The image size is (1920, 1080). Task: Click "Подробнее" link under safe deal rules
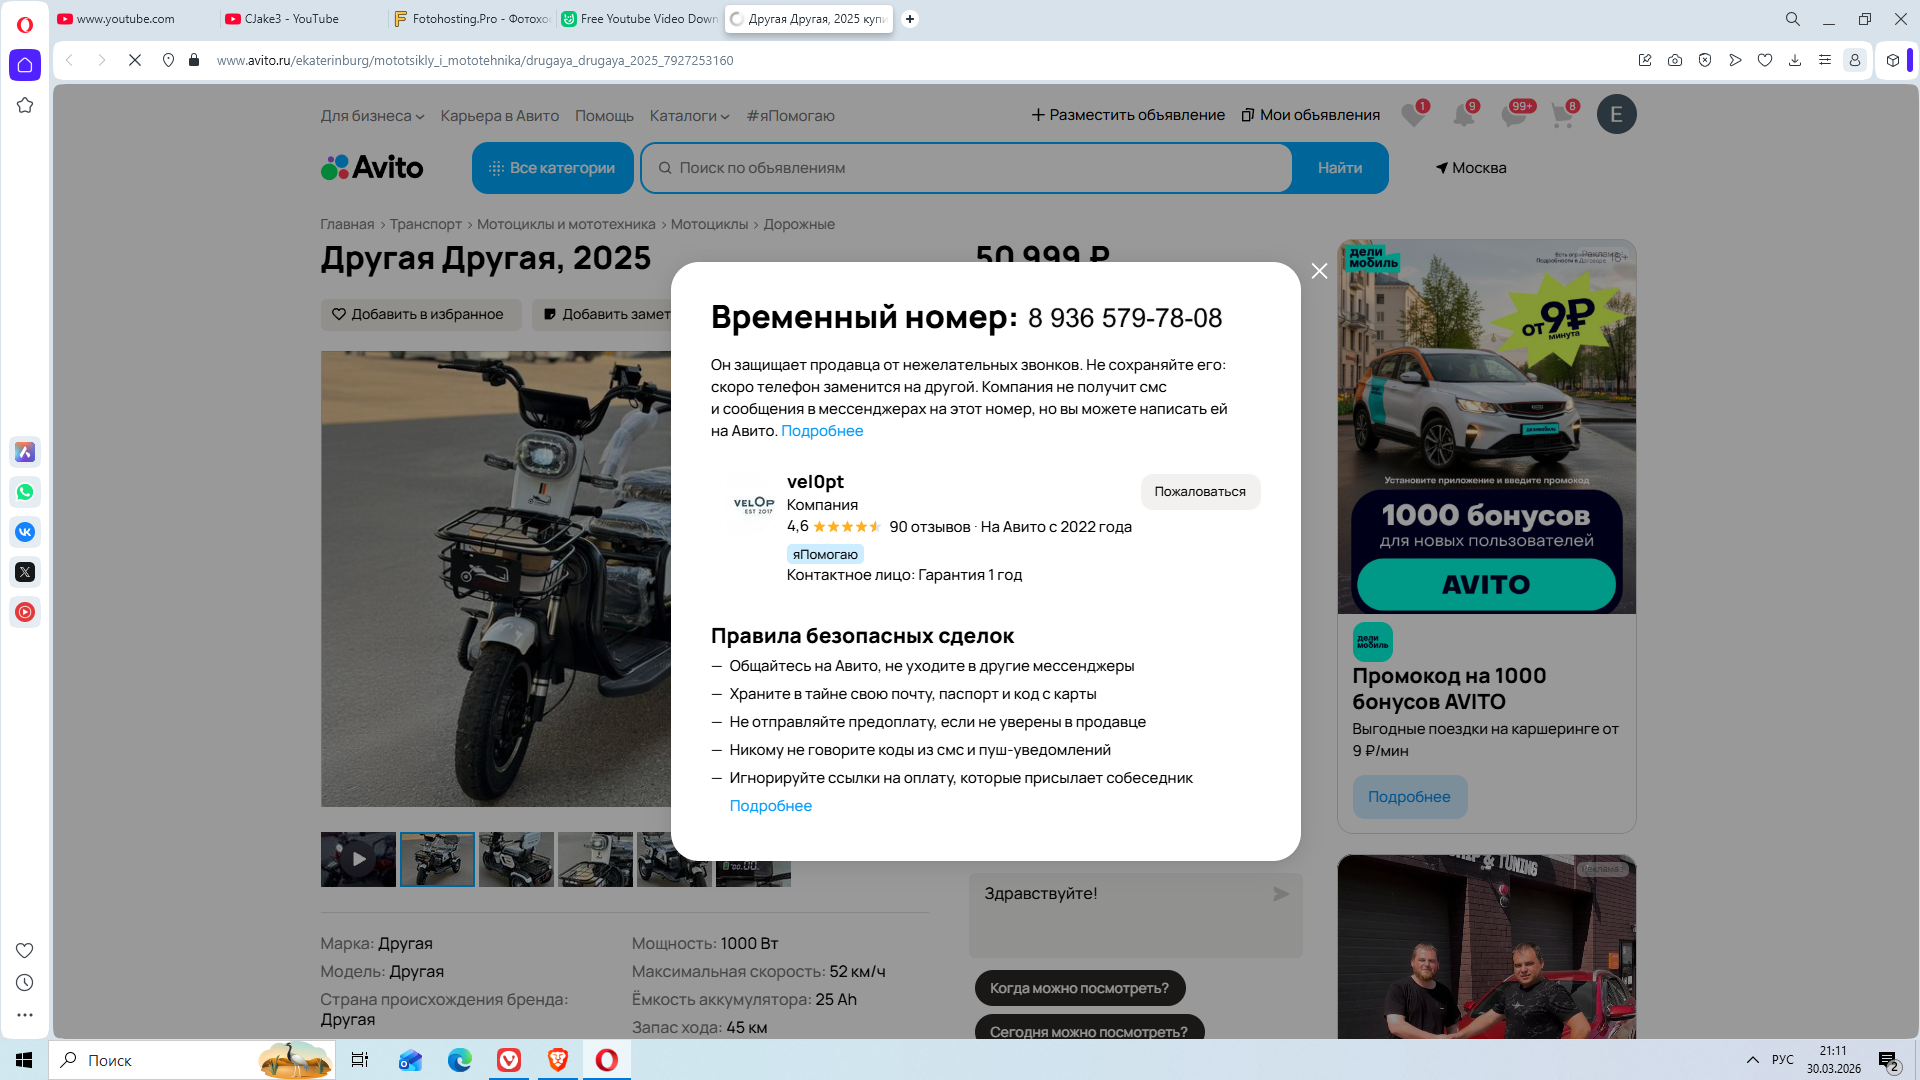tap(770, 806)
